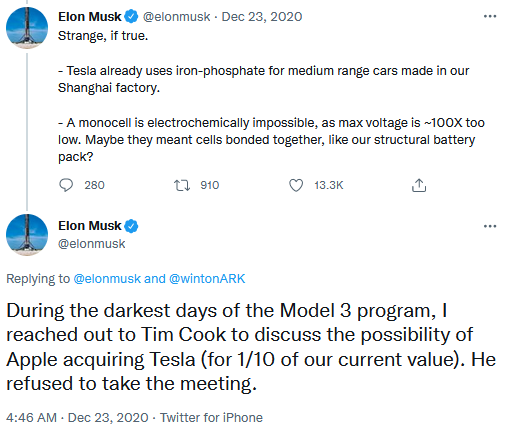Click the reply speech bubble icon
508x435 pixels.
point(66,185)
